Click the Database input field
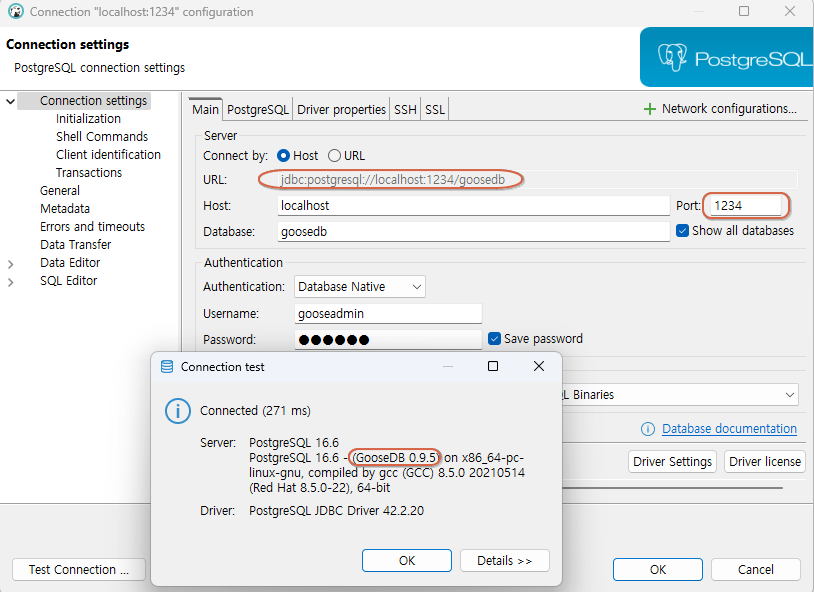 pyautogui.click(x=473, y=232)
